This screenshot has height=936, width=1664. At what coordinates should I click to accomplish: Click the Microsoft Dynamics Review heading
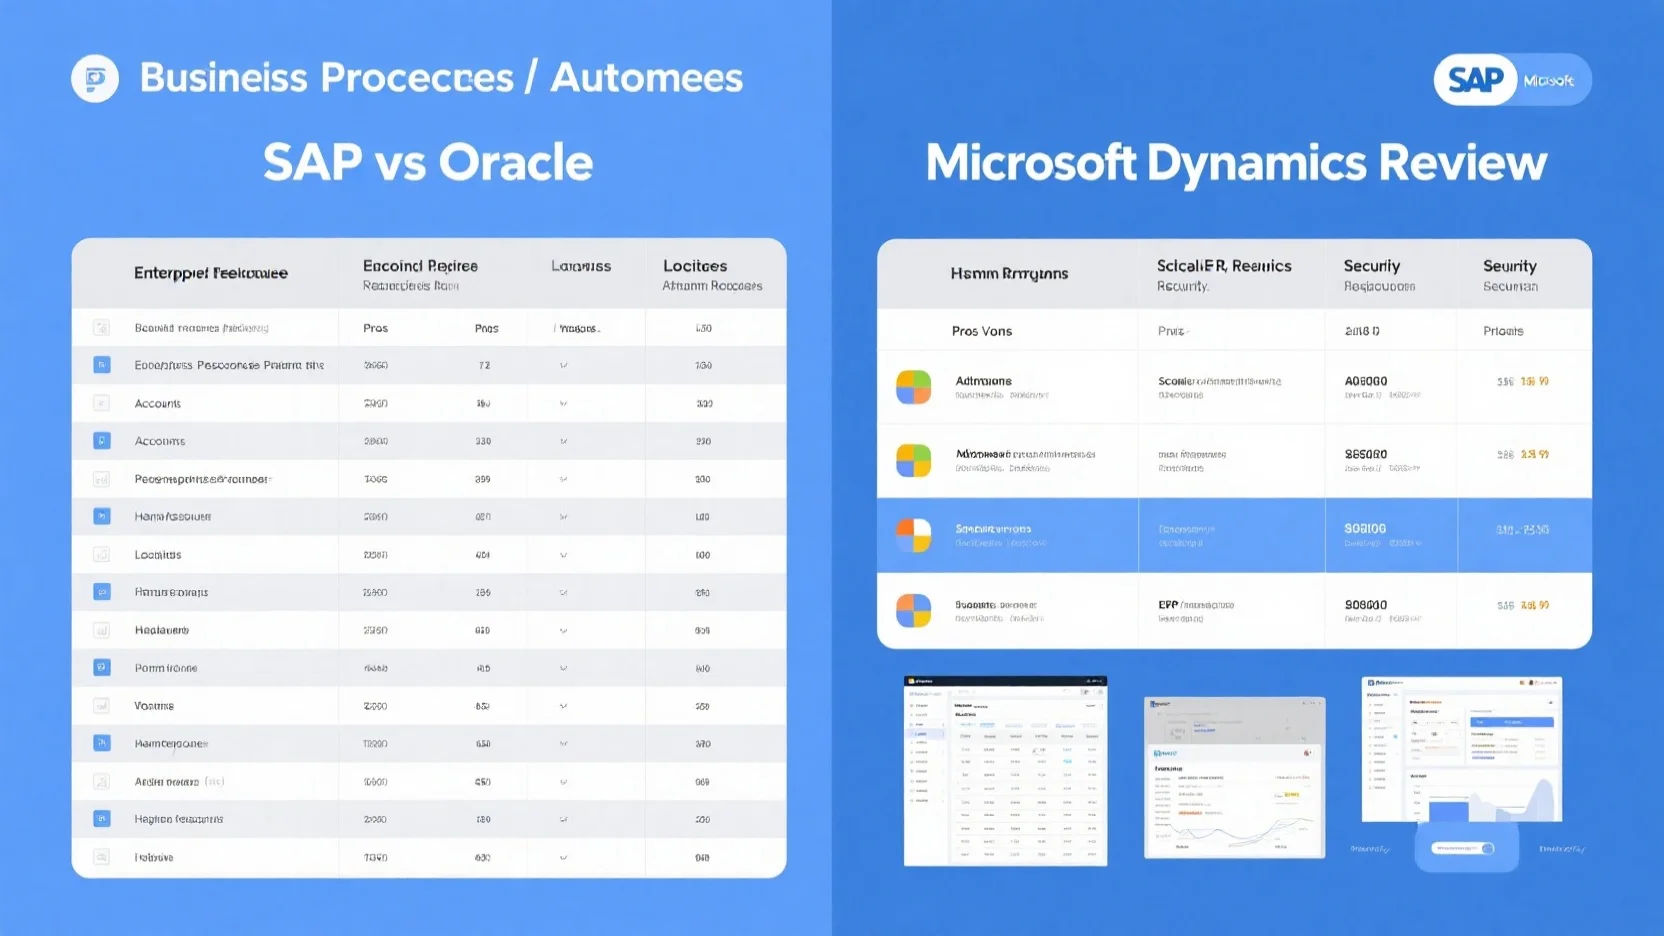pos(1236,163)
